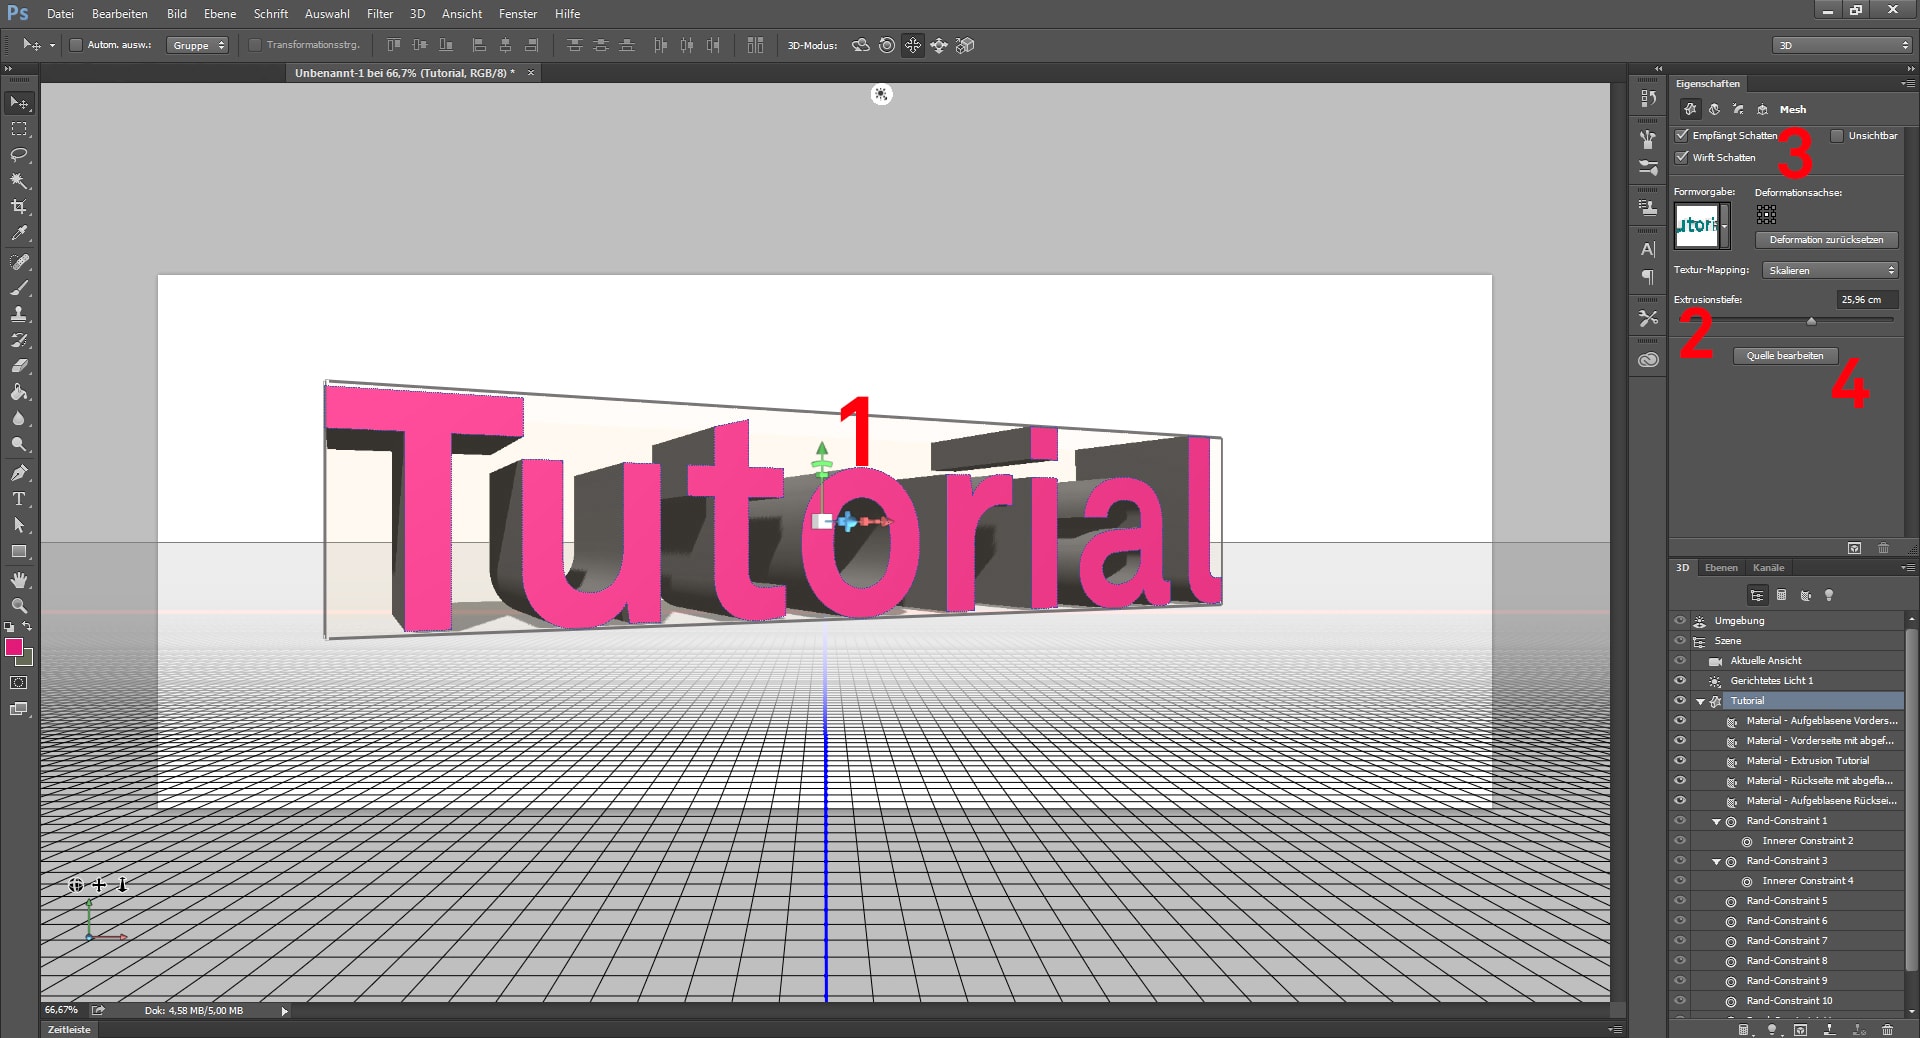Viewport: 1920px width, 1038px height.
Task: Click the Extrusionstiefe slider handle
Action: click(1811, 321)
